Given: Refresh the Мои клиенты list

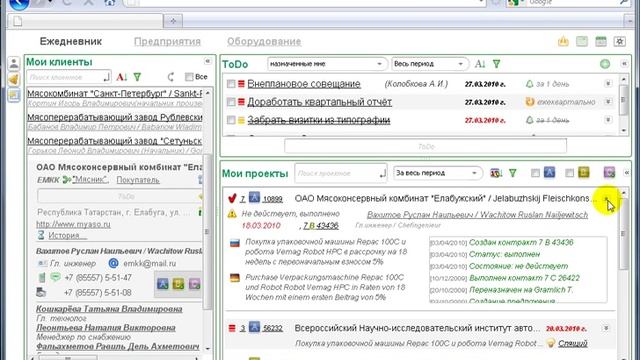Looking at the screenshot, I should coord(171,77).
